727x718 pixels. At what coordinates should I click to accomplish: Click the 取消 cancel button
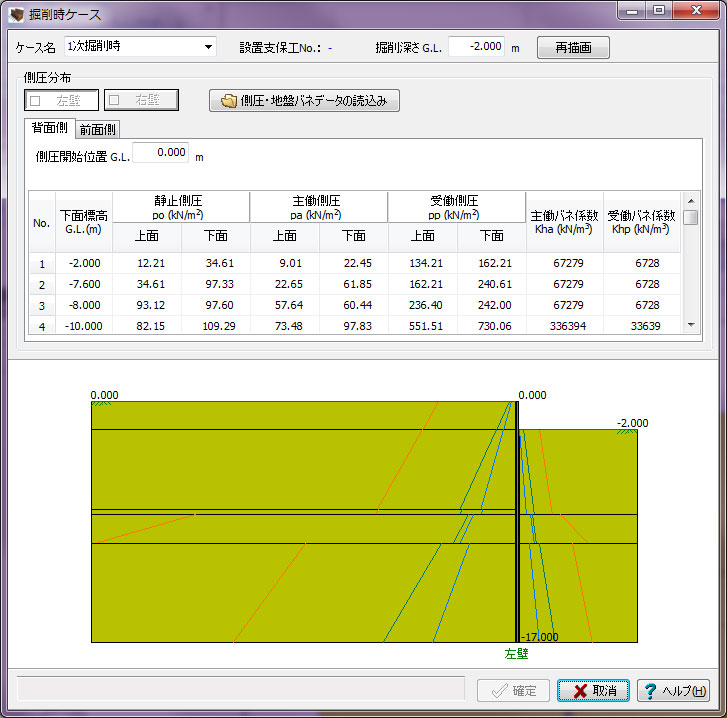coord(593,691)
